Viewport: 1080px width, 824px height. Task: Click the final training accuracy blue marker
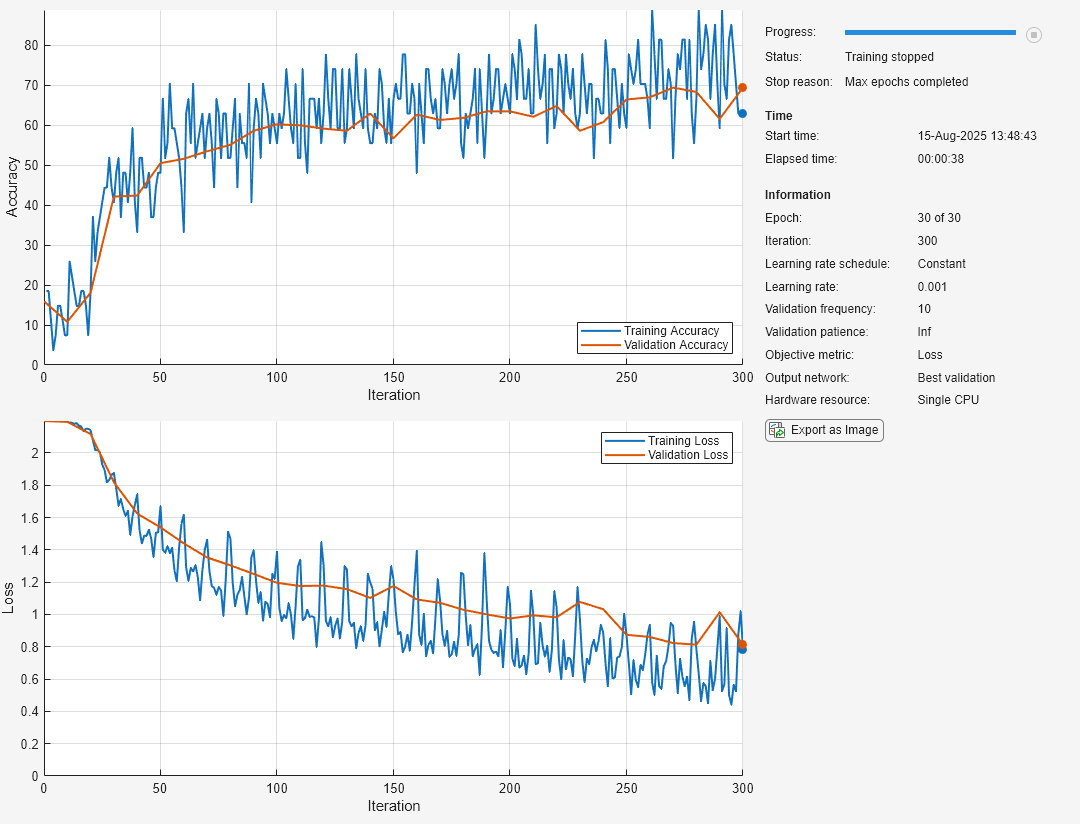[742, 114]
